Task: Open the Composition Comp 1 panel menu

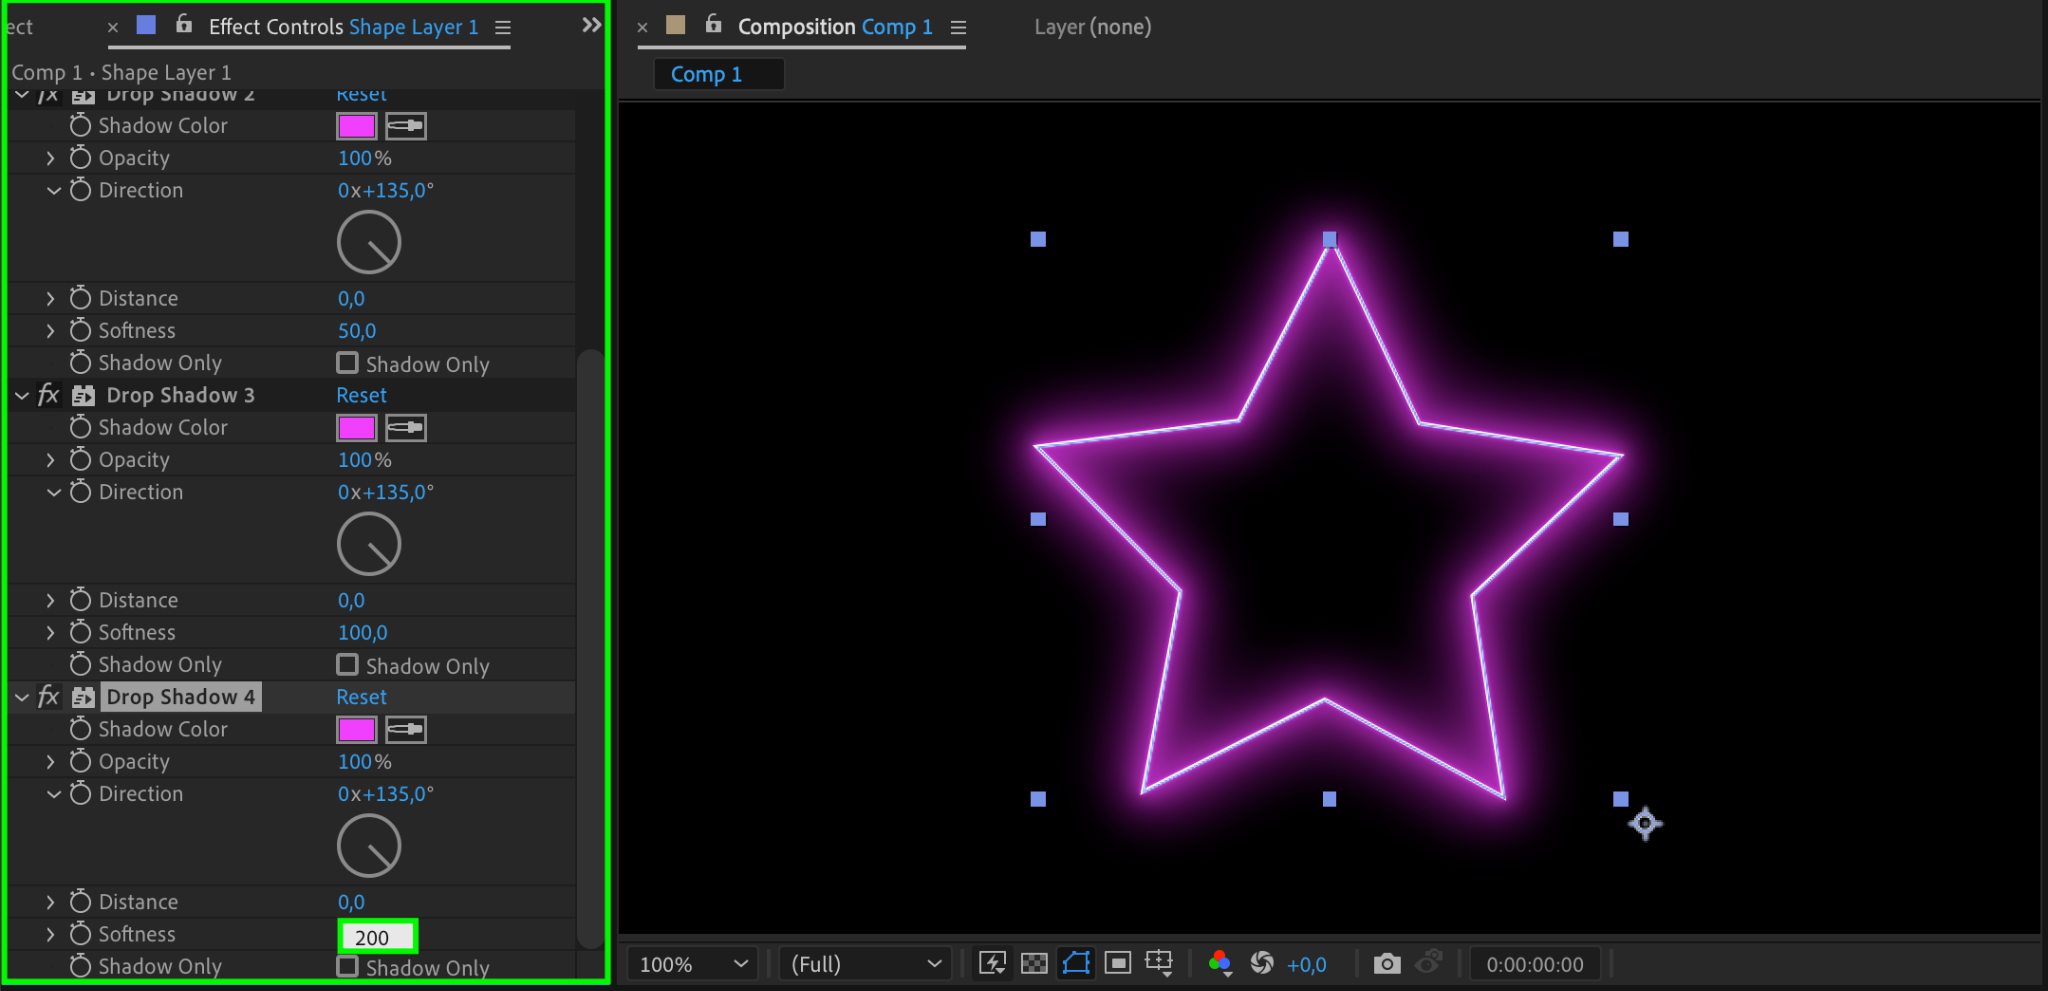Action: pos(958,28)
